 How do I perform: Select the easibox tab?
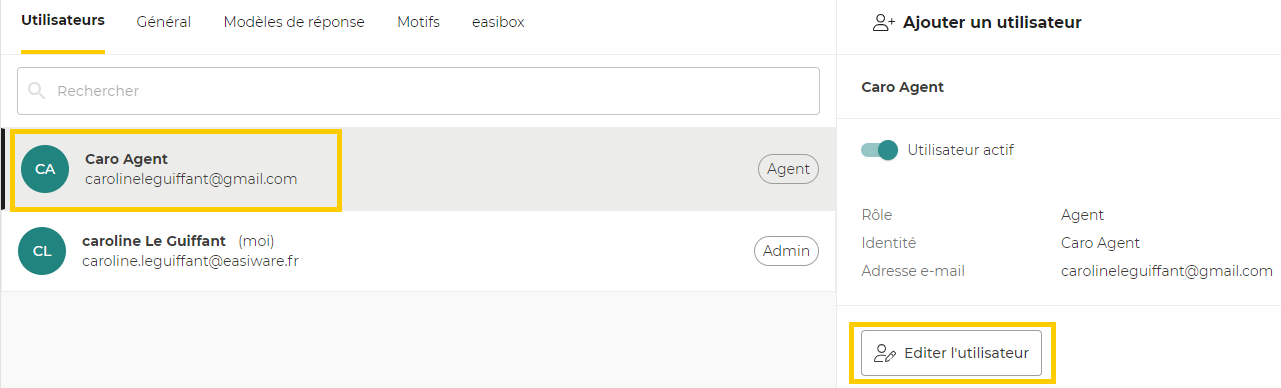(x=498, y=22)
